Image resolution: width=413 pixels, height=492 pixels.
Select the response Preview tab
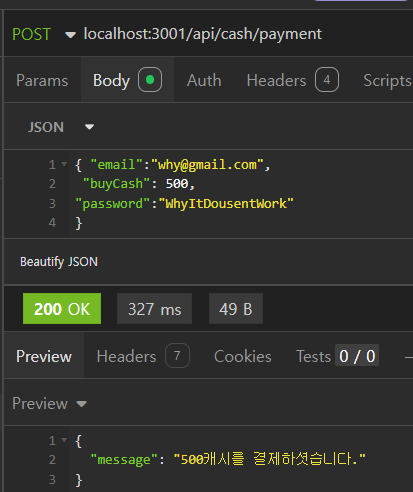(44, 356)
